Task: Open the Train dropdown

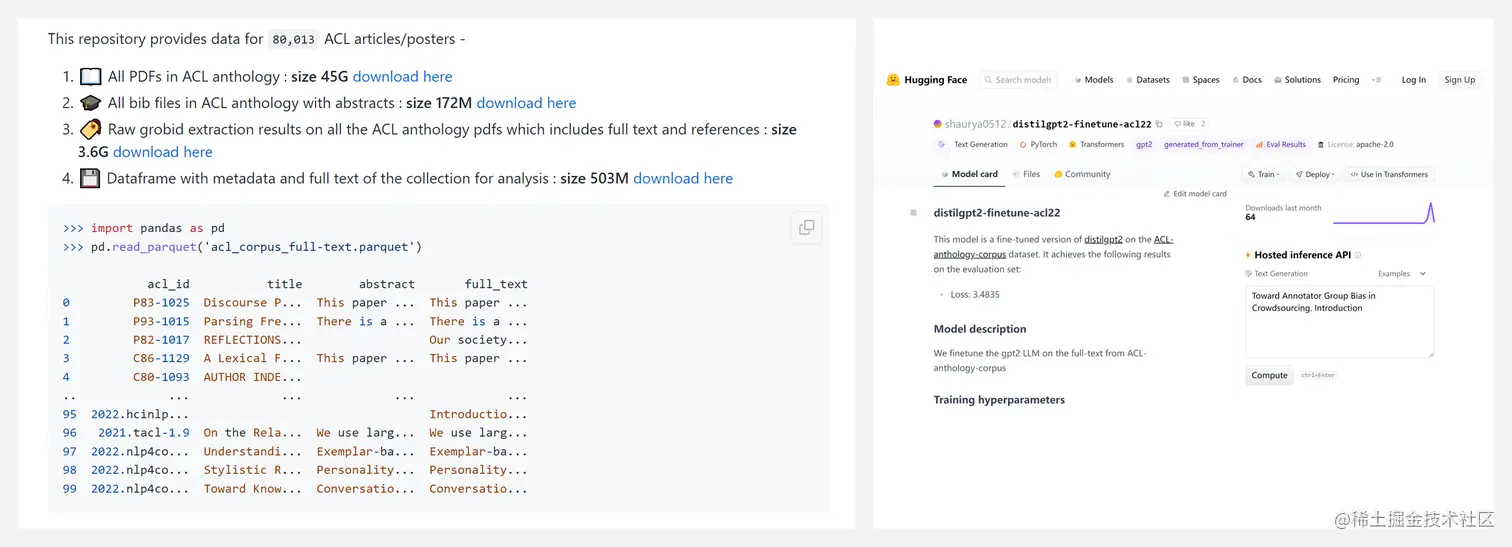Action: pos(1264,174)
